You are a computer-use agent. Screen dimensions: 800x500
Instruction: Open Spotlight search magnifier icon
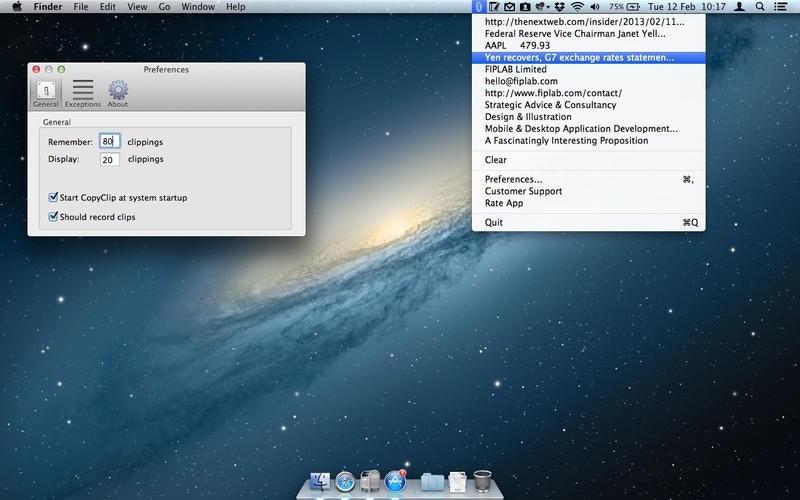click(760, 7)
